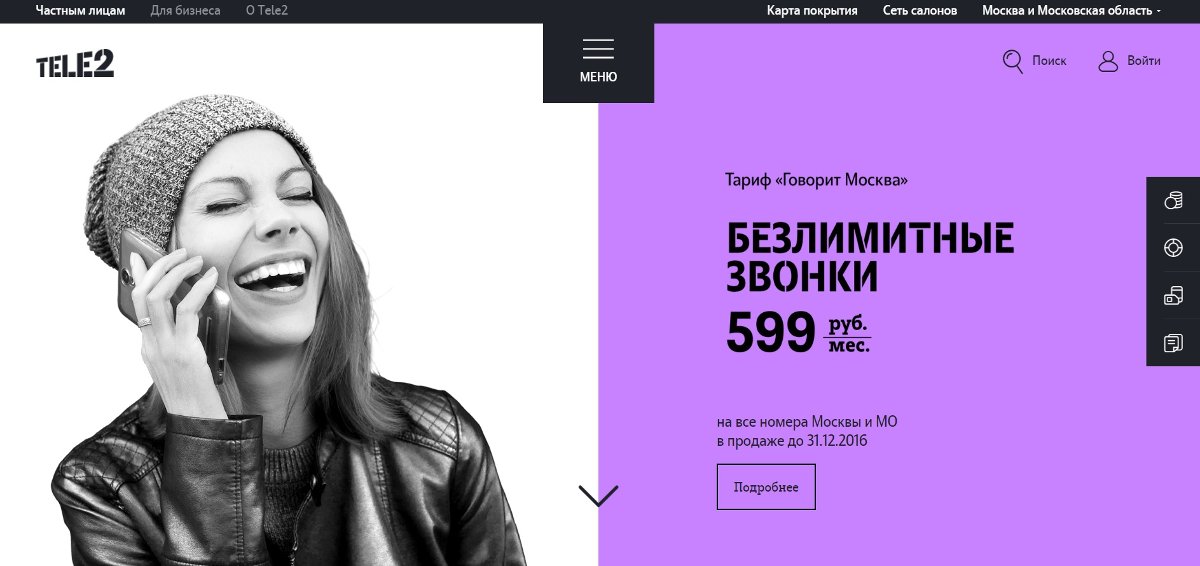Click the Поиск text label
Screen dimensions: 1200x566
pos(1049,61)
